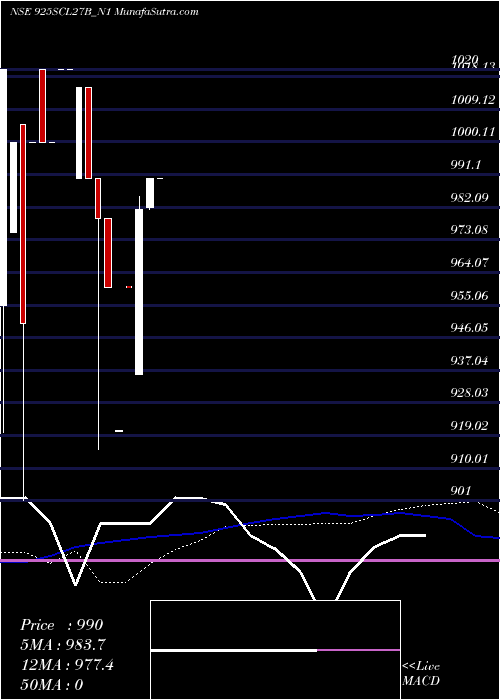Click the 12MA : 977.4 readout
Screen dimensions: 500x700
coord(67,665)
